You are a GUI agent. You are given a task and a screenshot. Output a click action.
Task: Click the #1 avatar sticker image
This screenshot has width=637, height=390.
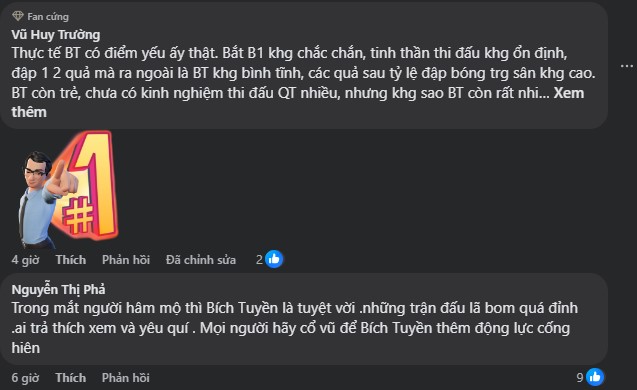click(69, 189)
